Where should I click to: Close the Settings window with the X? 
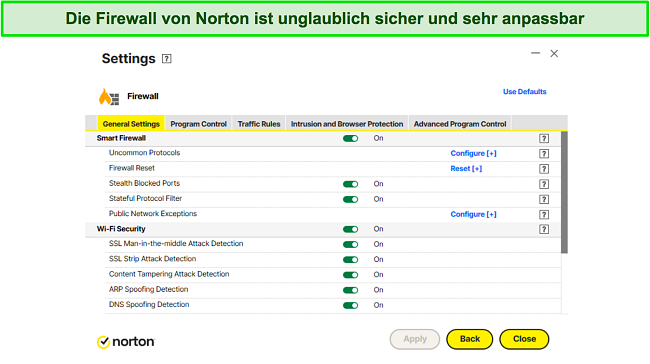pyautogui.click(x=554, y=53)
